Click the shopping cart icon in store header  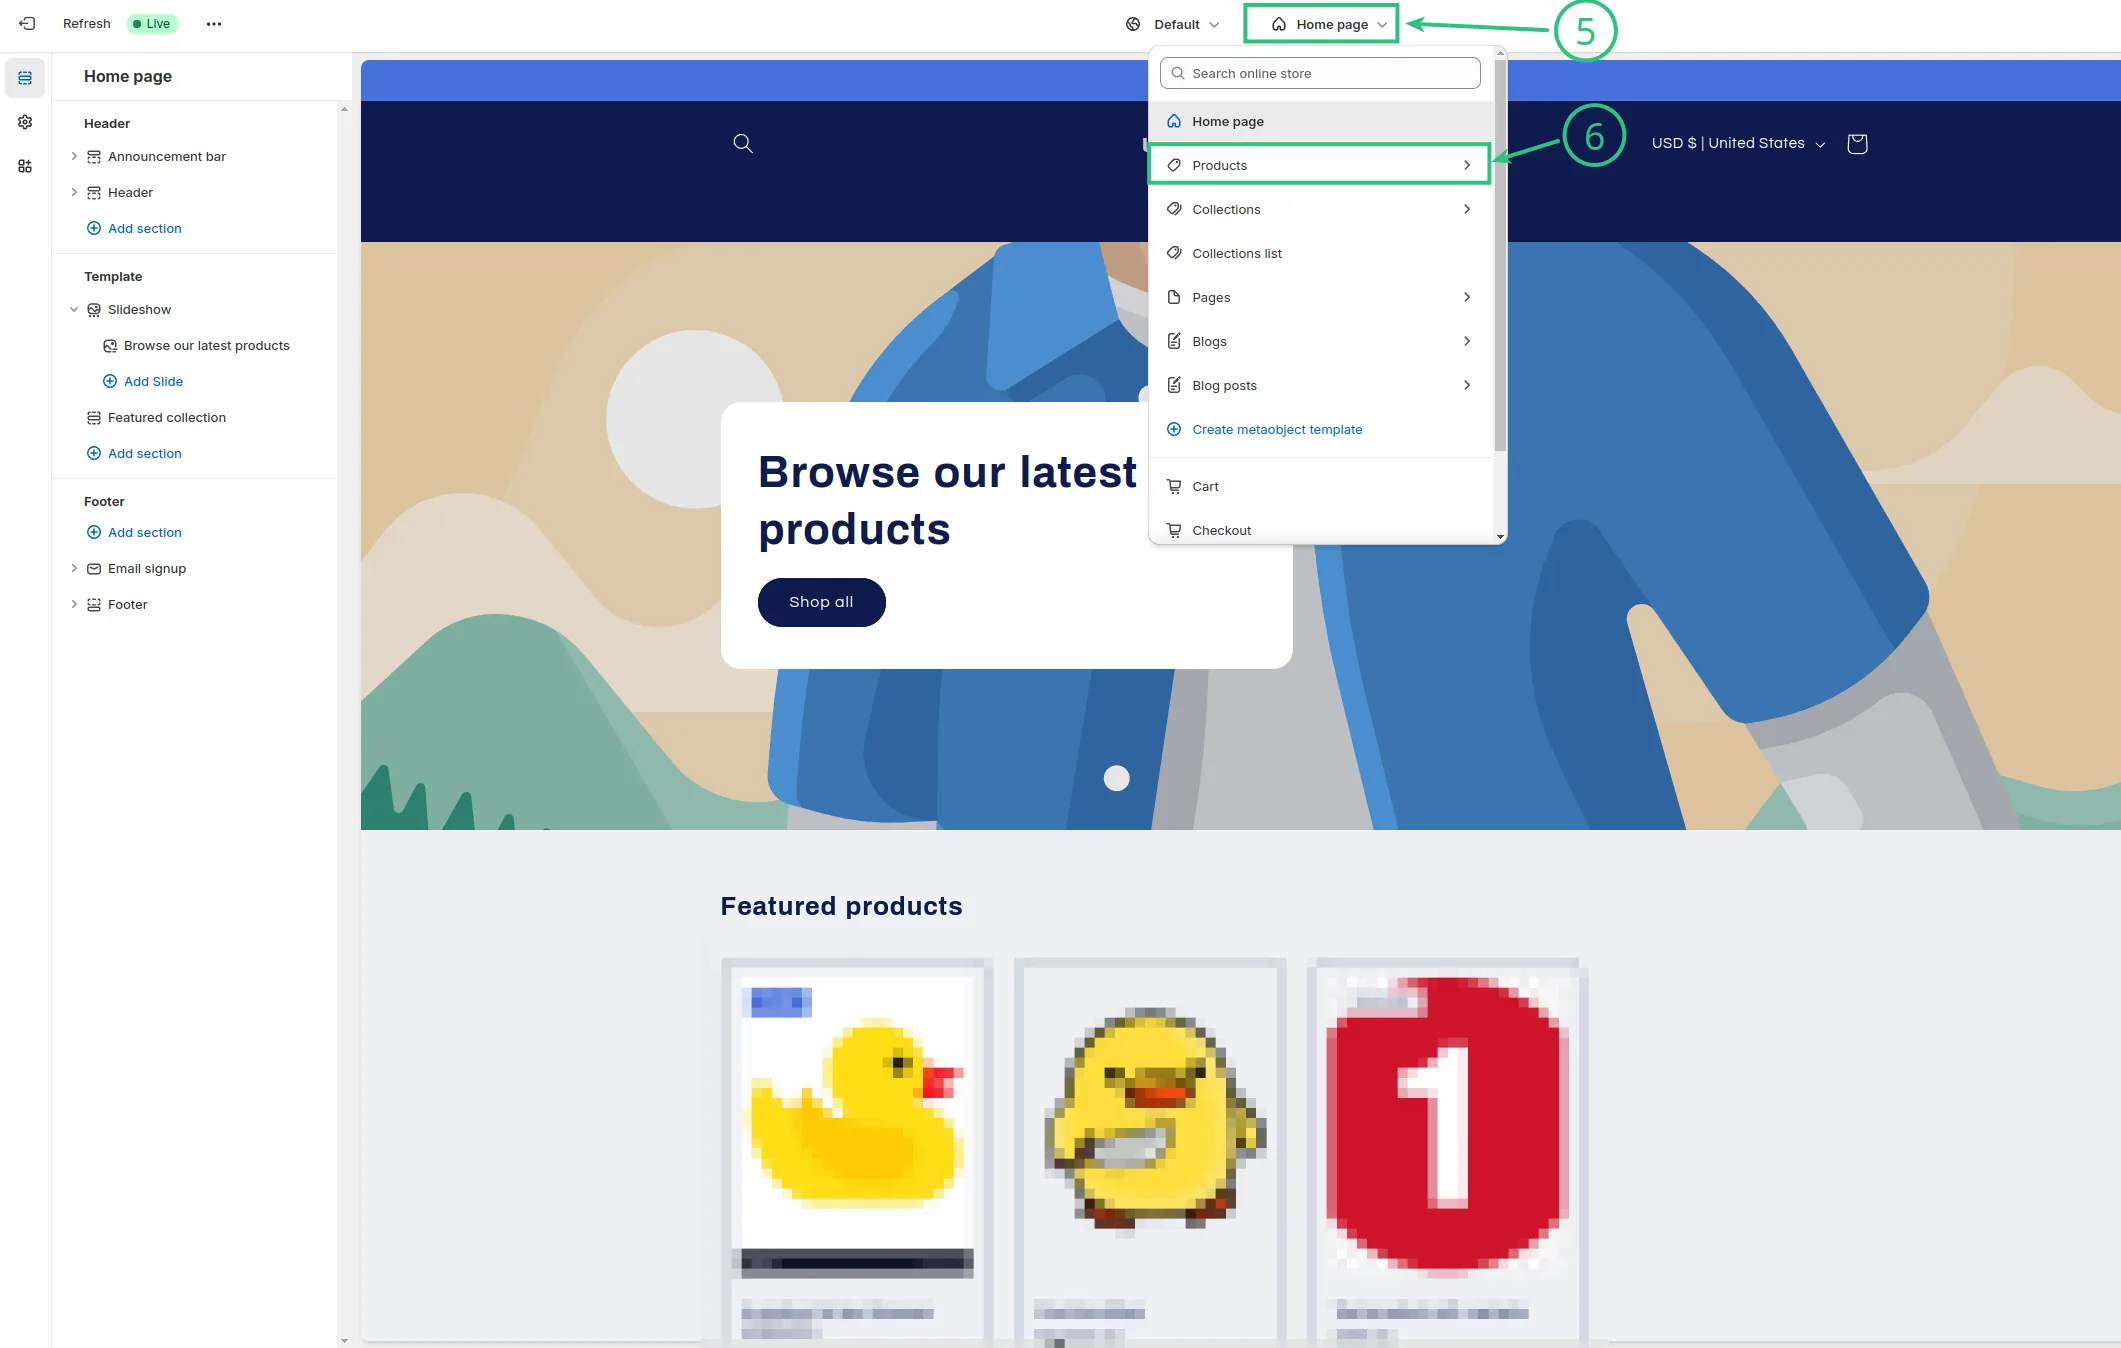pos(1857,143)
